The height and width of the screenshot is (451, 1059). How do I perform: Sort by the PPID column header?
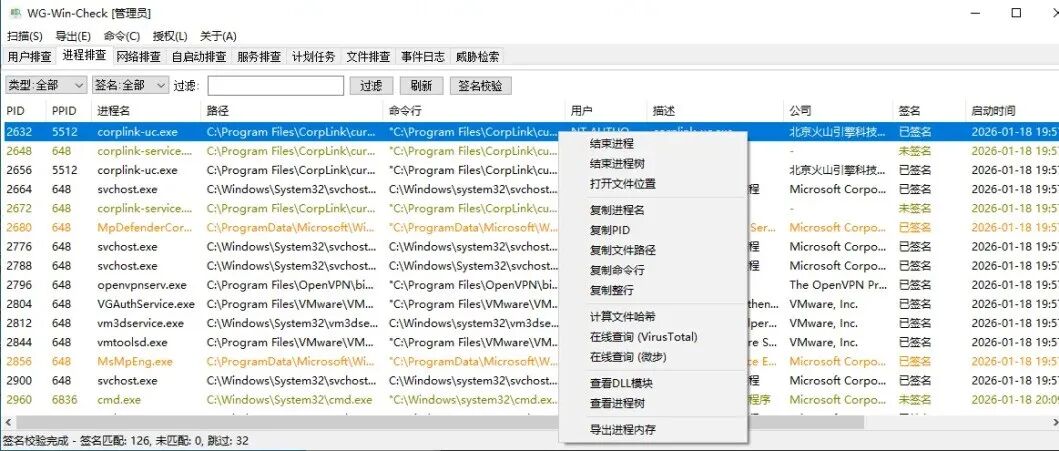69,111
